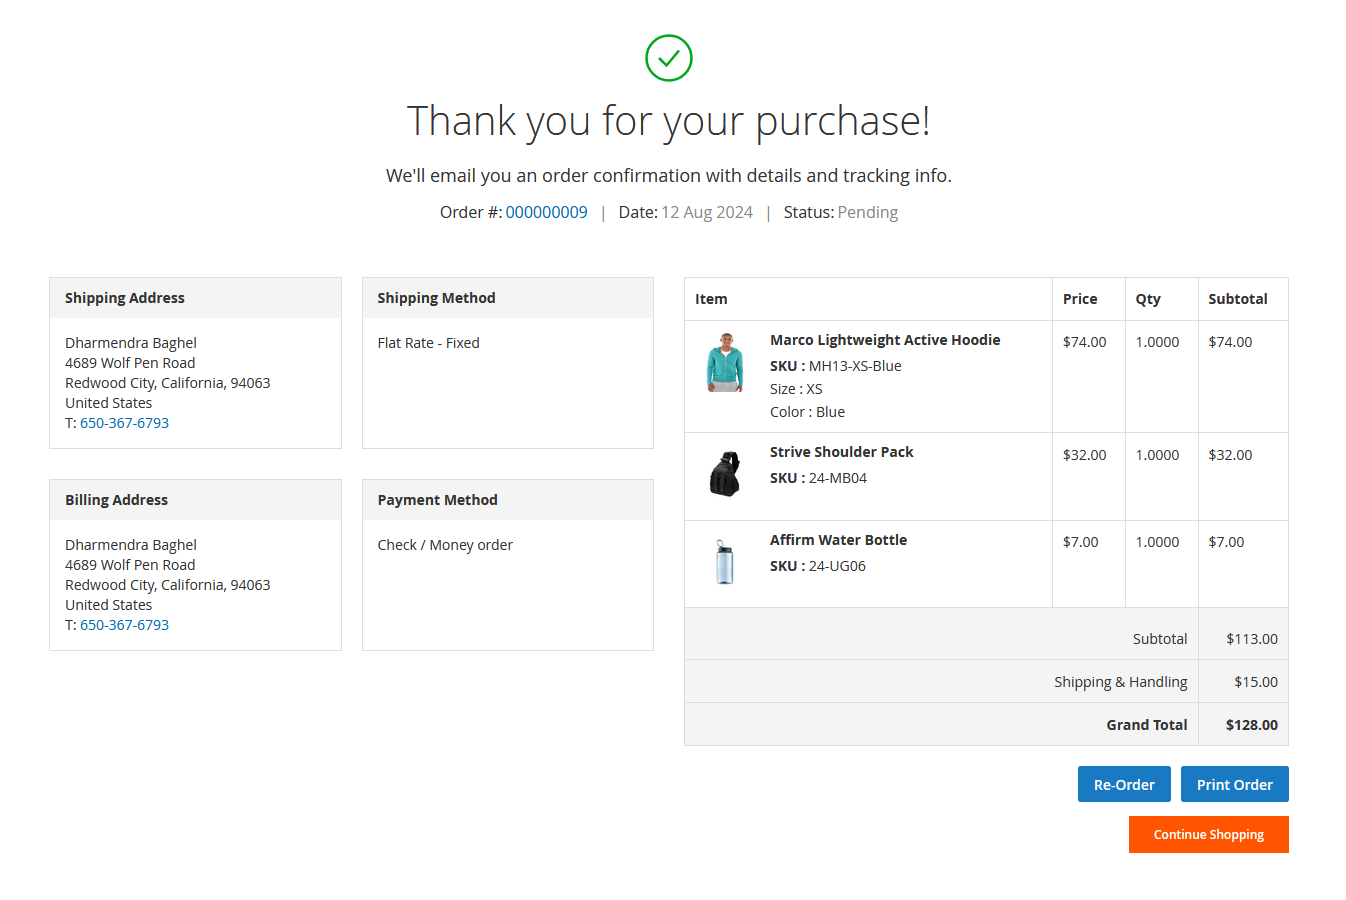Open the Affirm Water Bottle thumbnail
This screenshot has height=900, width=1346.
tap(725, 562)
